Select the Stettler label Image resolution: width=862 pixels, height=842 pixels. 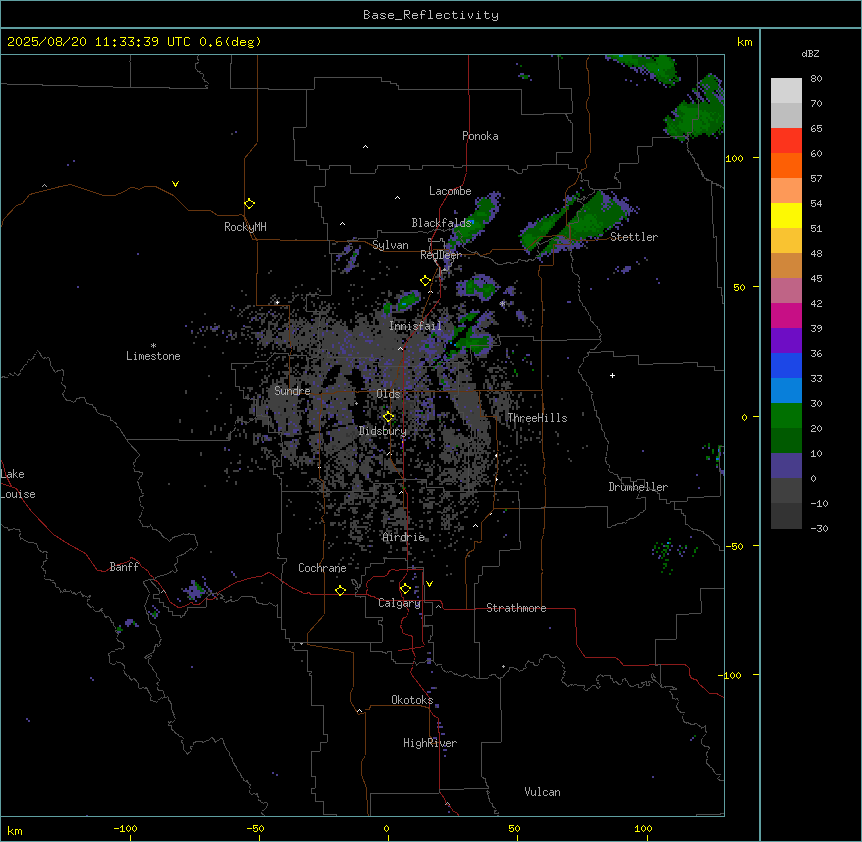tap(634, 237)
